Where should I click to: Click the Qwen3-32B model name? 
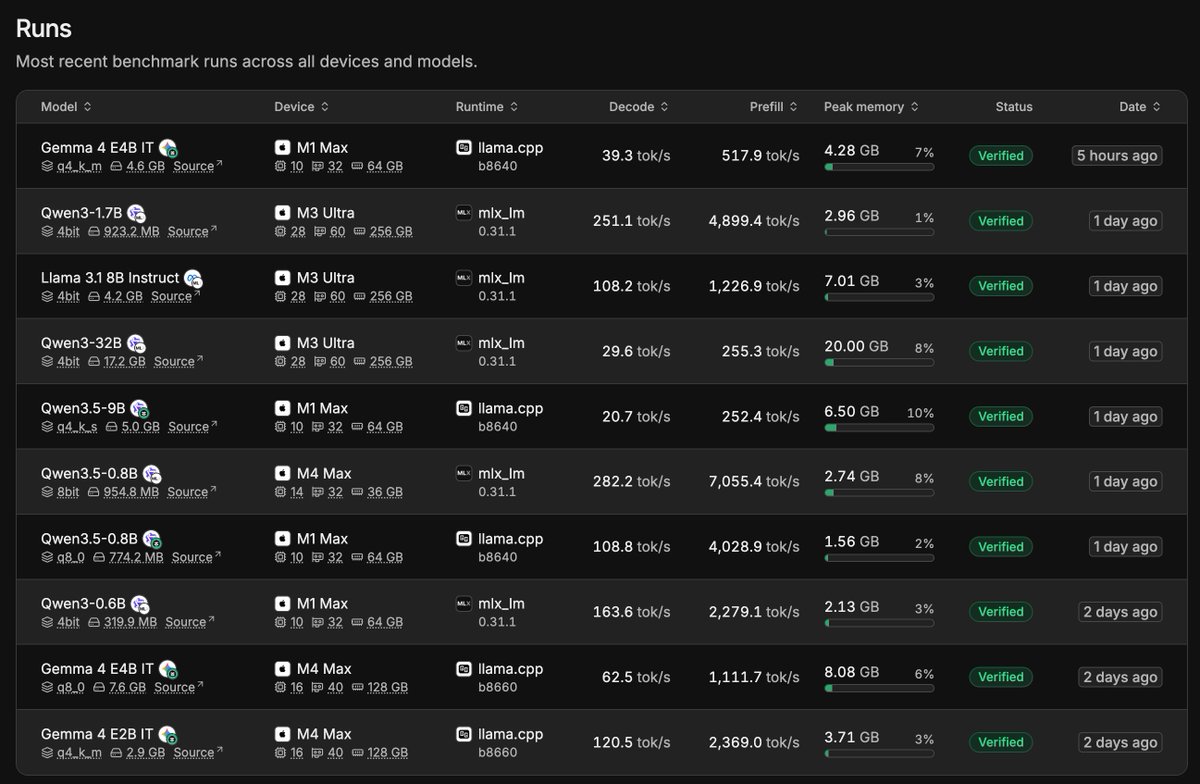click(x=82, y=343)
